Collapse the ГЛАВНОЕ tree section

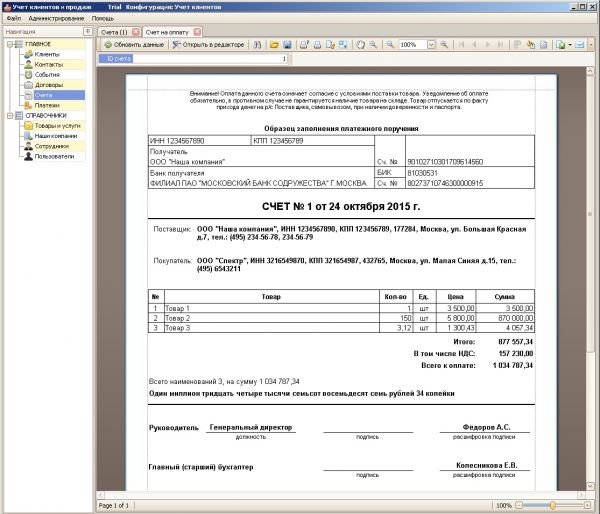coord(9,44)
